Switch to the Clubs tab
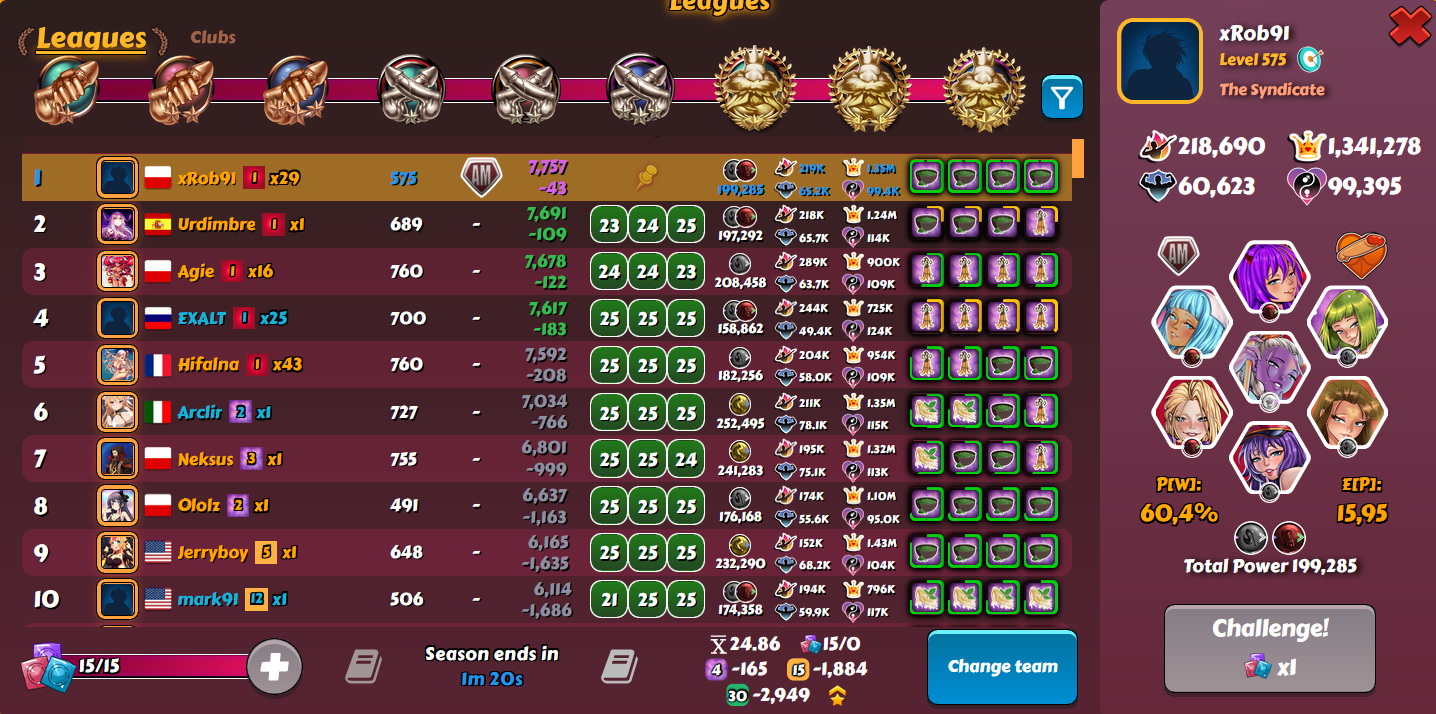The width and height of the screenshot is (1436, 714). (213, 37)
